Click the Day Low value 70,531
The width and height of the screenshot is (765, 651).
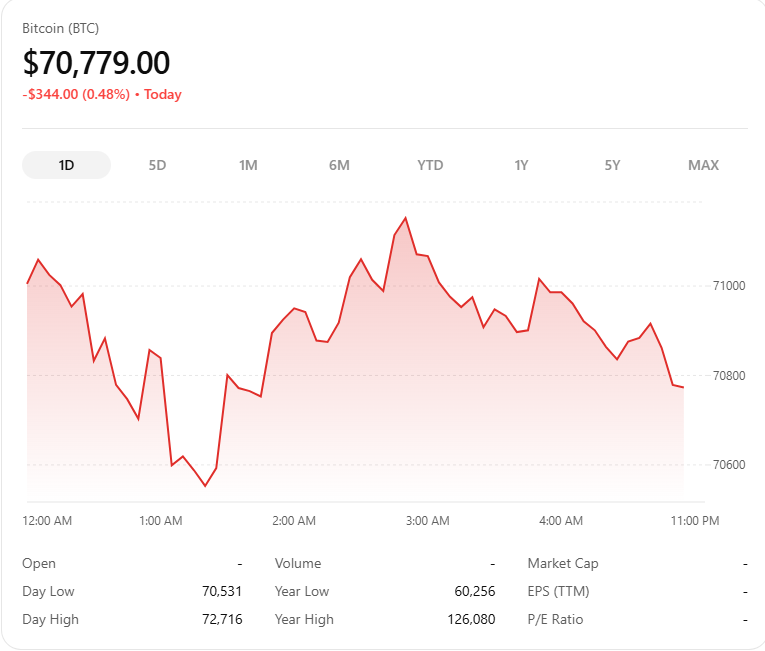pyautogui.click(x=222, y=591)
